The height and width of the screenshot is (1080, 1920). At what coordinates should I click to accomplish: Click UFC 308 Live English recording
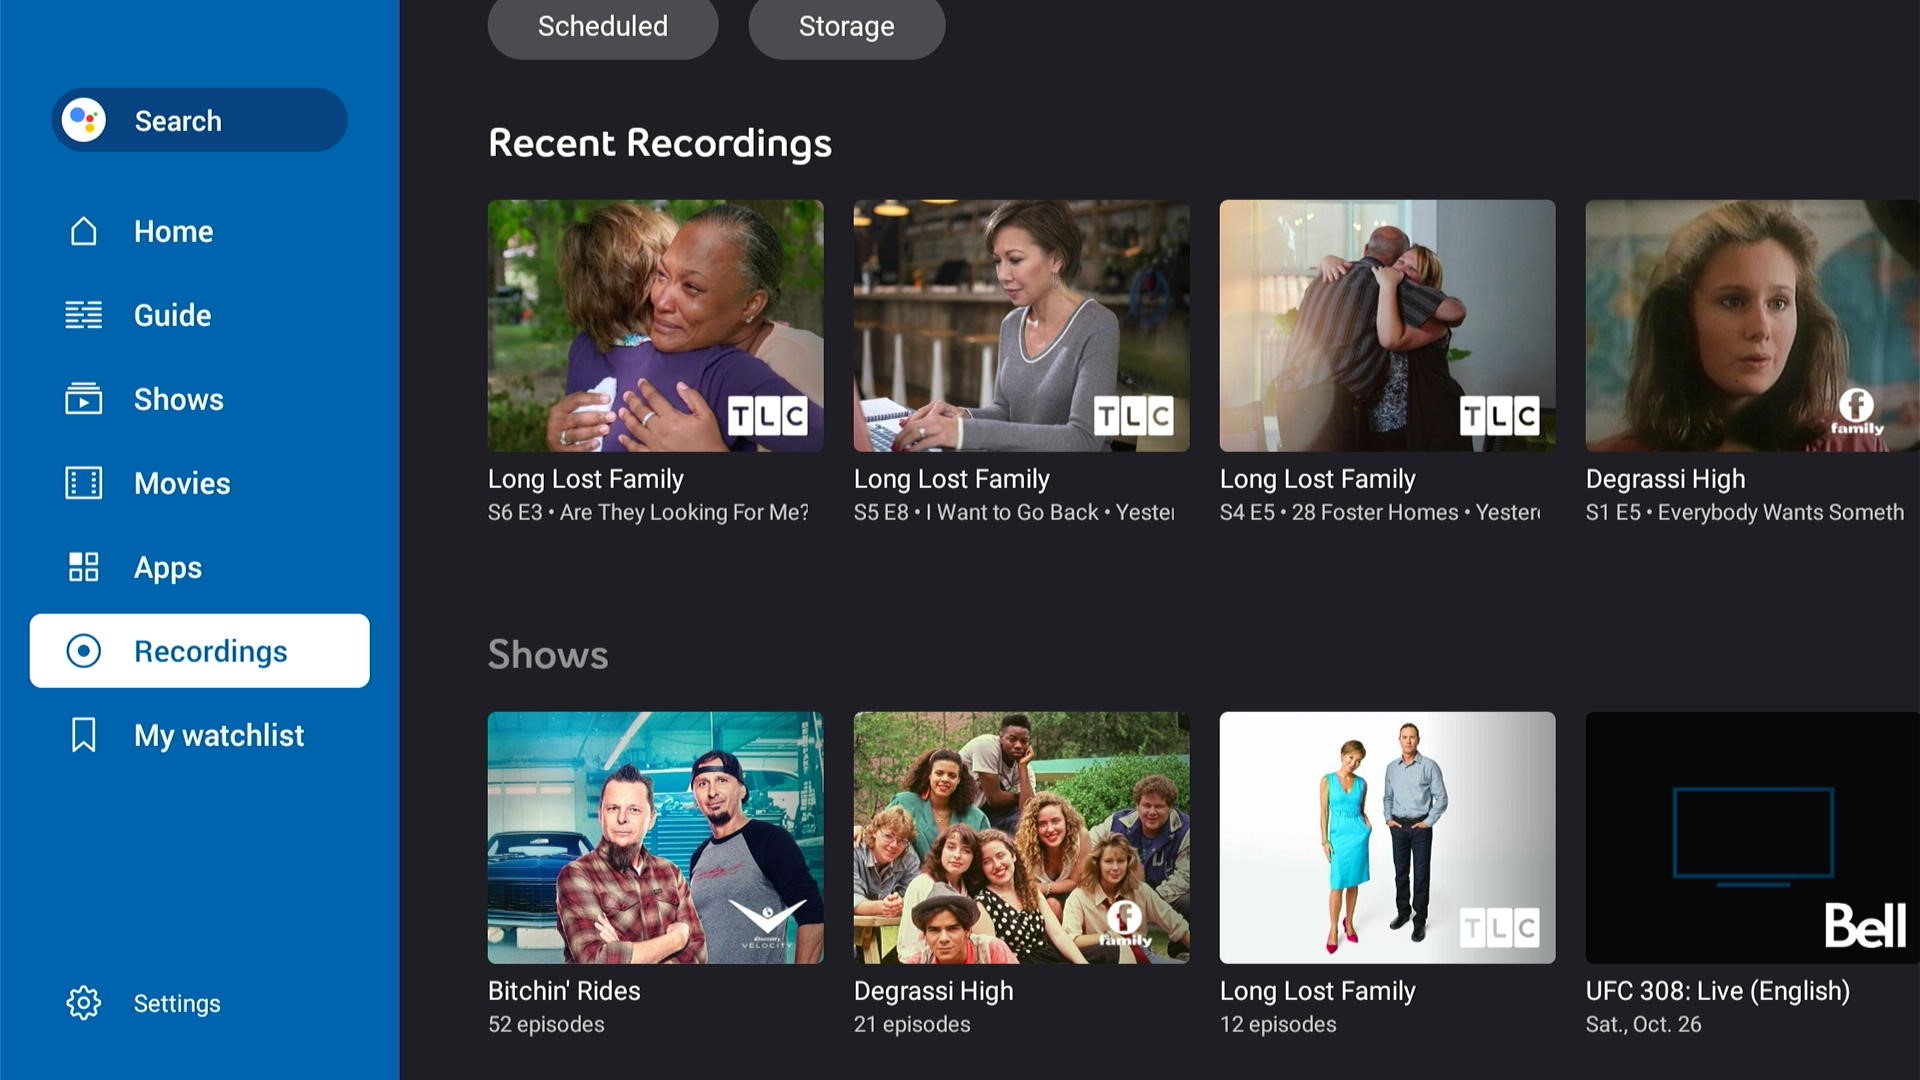(1751, 836)
